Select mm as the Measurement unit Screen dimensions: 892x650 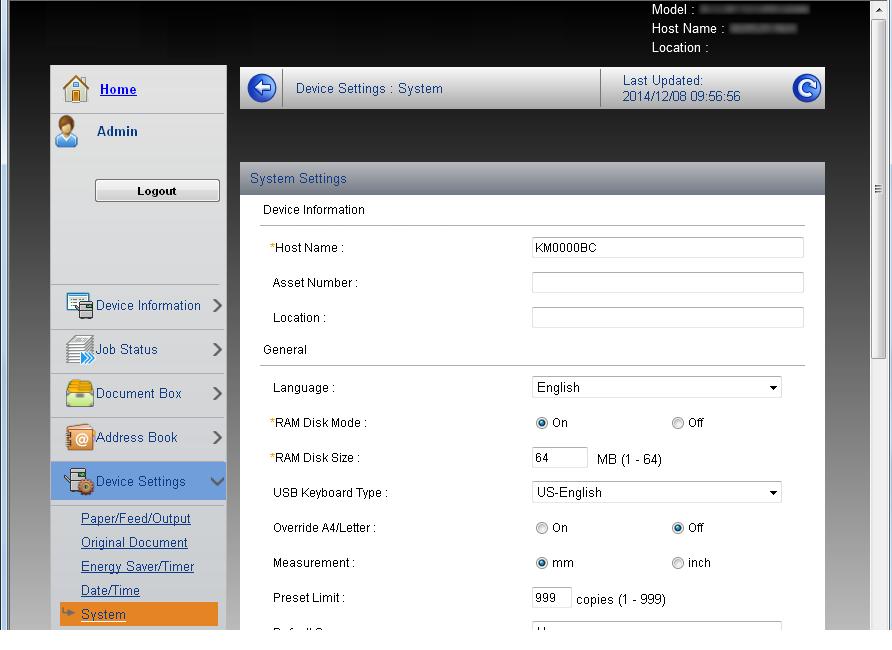pyautogui.click(x=542, y=563)
